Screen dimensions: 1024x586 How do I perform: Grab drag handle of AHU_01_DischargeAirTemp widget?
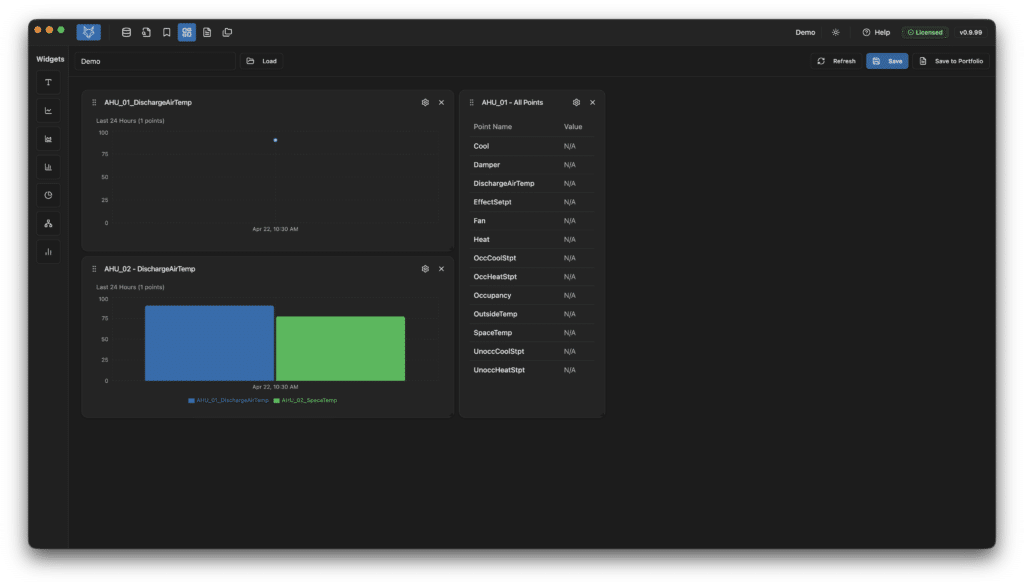(x=94, y=103)
